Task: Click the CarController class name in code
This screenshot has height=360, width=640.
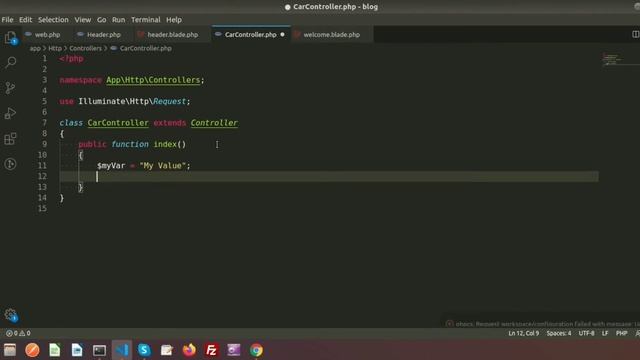Action: pos(118,123)
